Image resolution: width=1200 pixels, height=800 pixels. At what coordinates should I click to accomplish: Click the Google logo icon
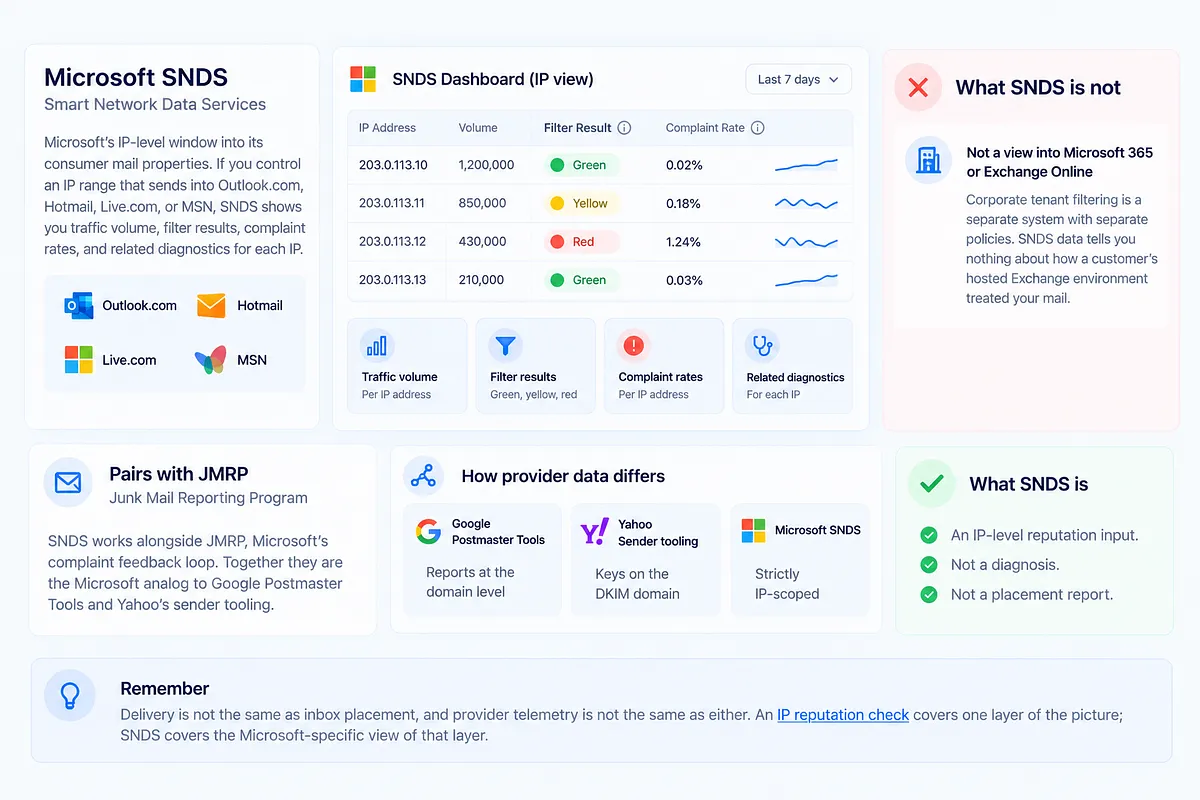(428, 531)
